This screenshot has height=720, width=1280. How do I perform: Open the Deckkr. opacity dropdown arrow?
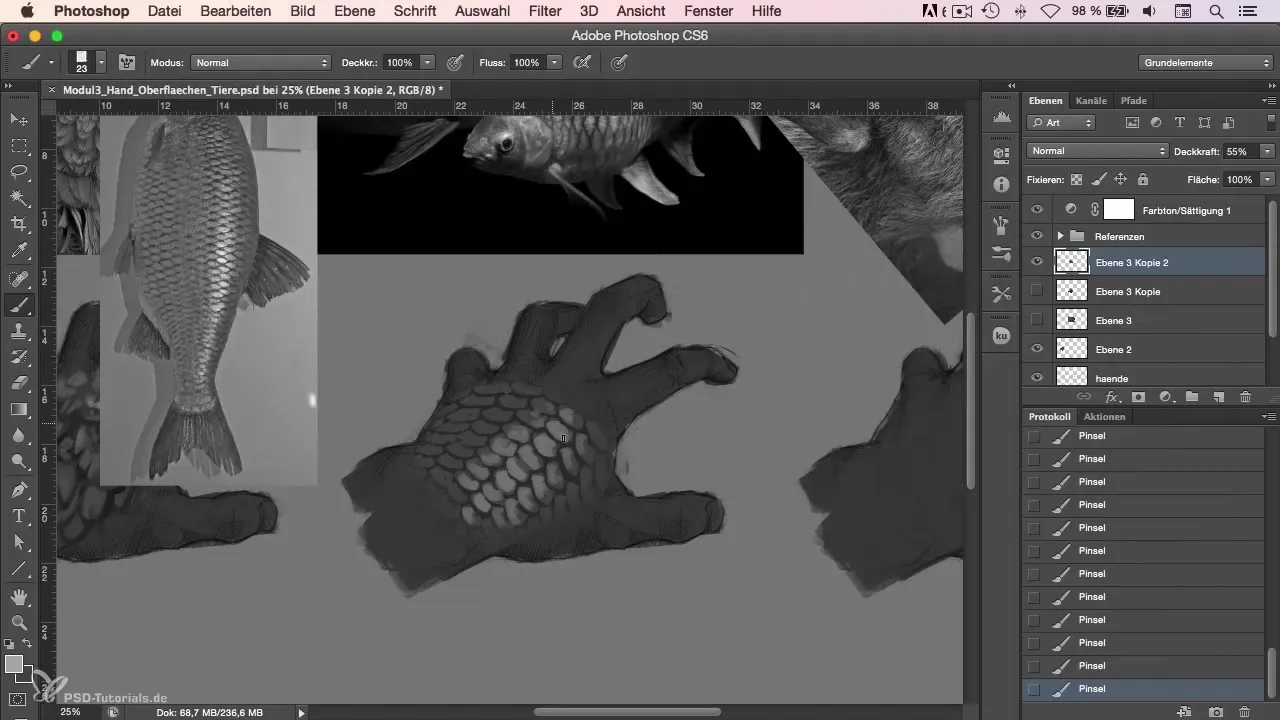click(428, 62)
